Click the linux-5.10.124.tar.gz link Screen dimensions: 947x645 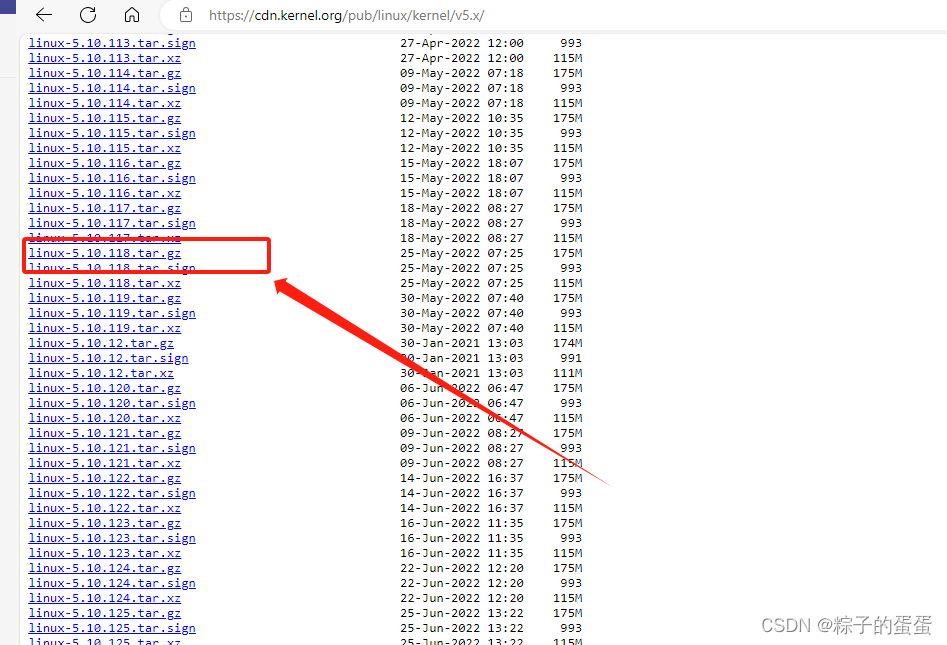104,567
